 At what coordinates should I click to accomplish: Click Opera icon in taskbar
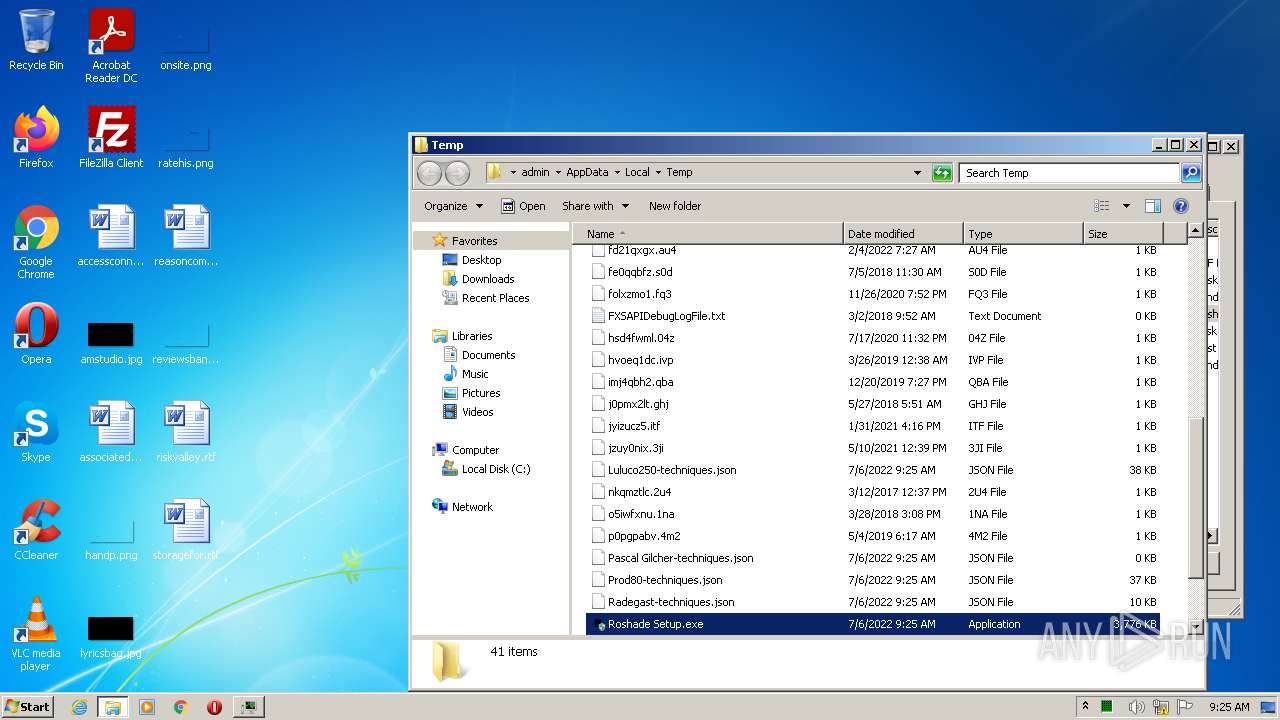point(214,707)
